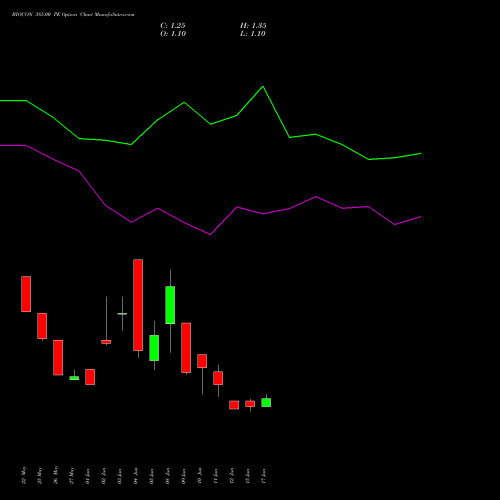Click the tall green candle at 06 Jun
Screen dimensions: 500x500
170,305
